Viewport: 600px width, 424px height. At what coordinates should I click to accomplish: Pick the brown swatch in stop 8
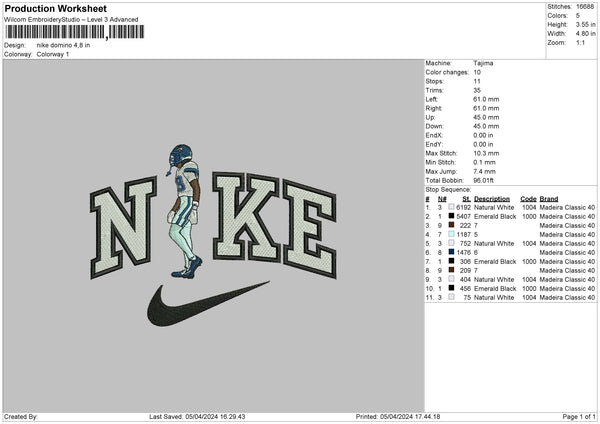coord(452,270)
